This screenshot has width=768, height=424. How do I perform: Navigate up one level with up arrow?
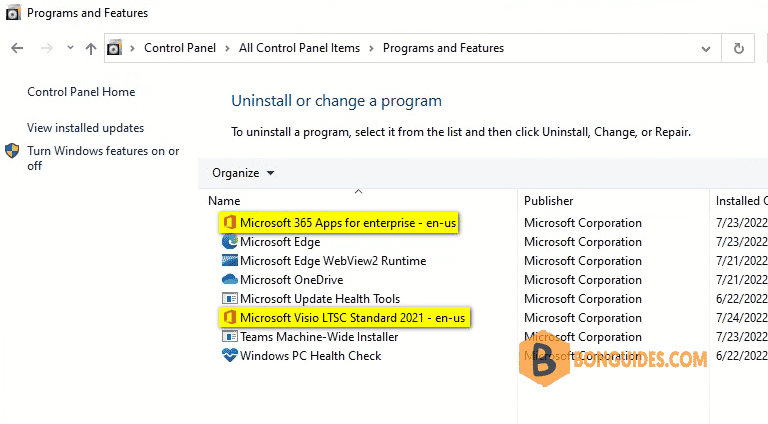(x=91, y=48)
